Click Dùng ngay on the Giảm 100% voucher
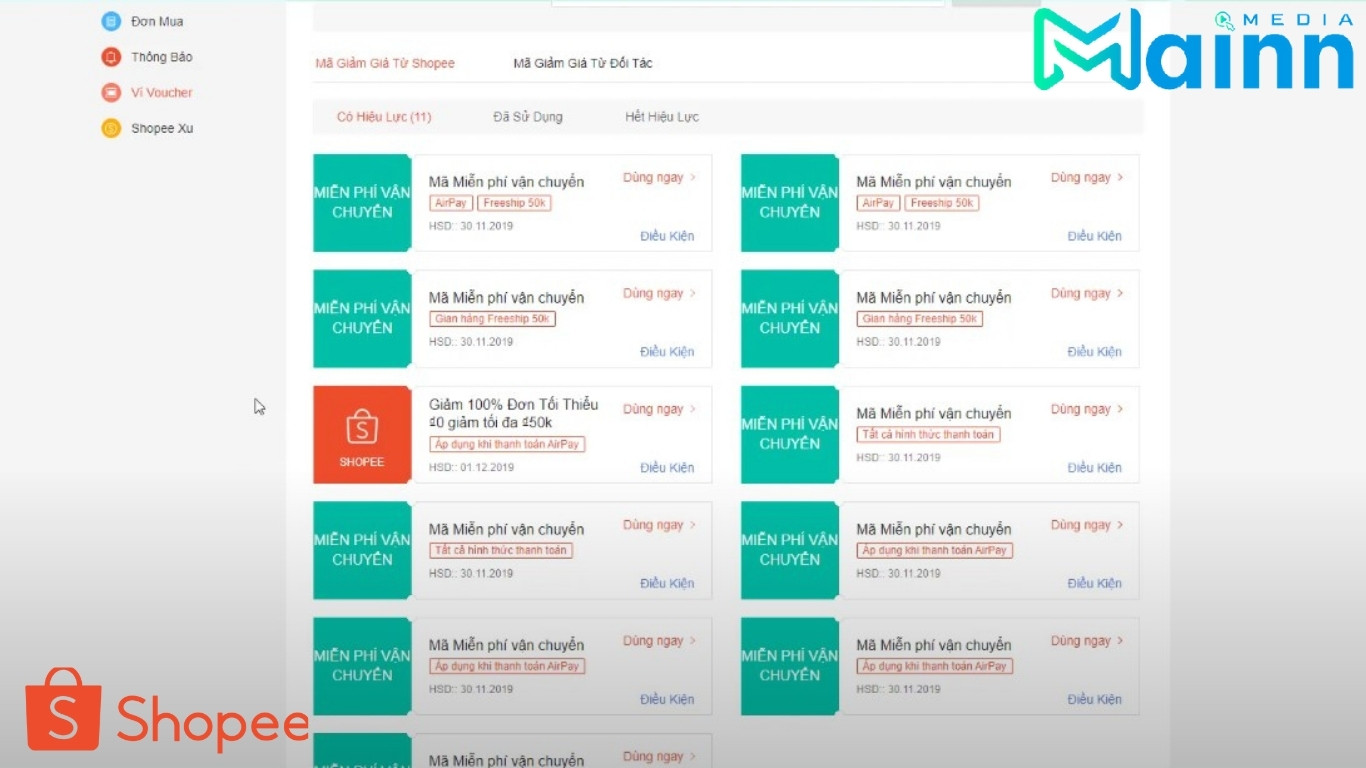 (653, 408)
